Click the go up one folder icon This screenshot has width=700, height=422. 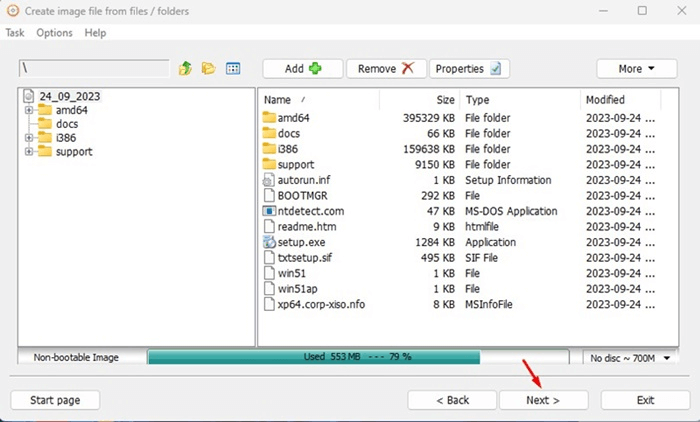(185, 69)
